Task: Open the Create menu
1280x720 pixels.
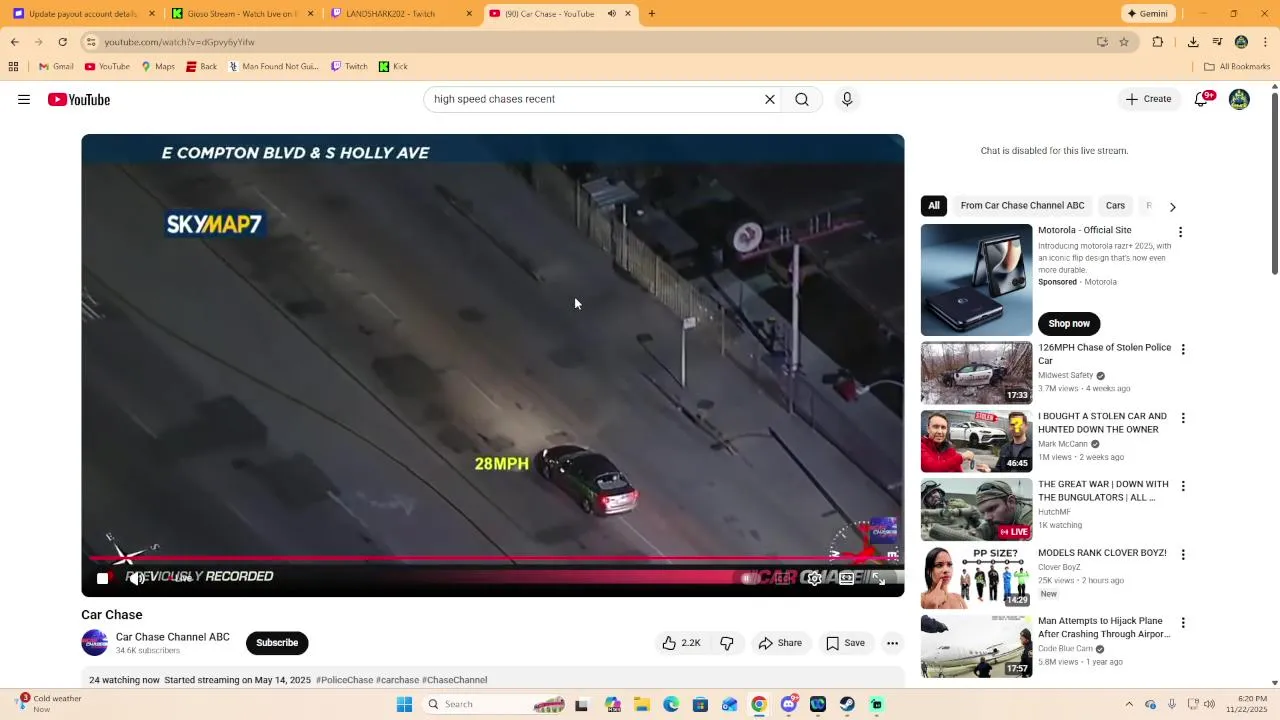Action: click(x=1148, y=99)
